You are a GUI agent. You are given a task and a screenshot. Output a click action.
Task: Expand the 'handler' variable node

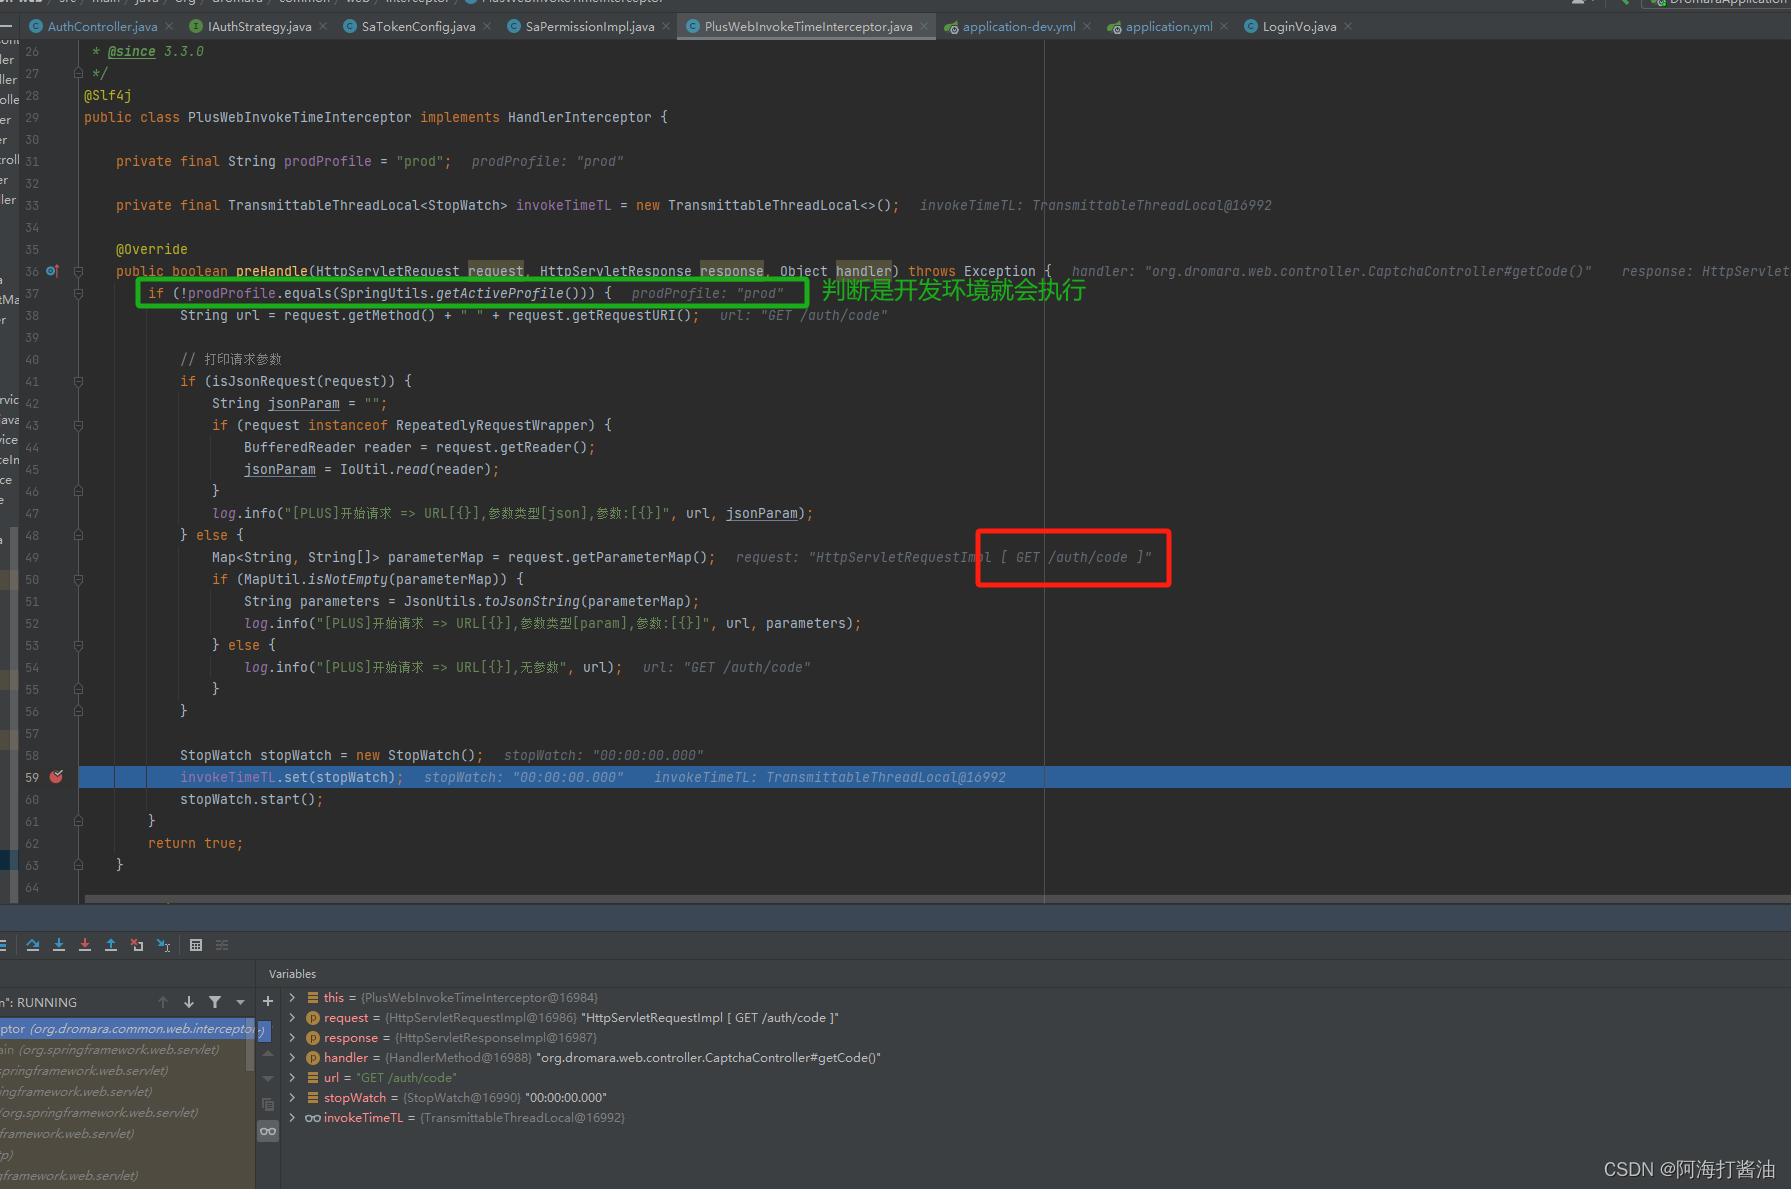pyautogui.click(x=292, y=1058)
